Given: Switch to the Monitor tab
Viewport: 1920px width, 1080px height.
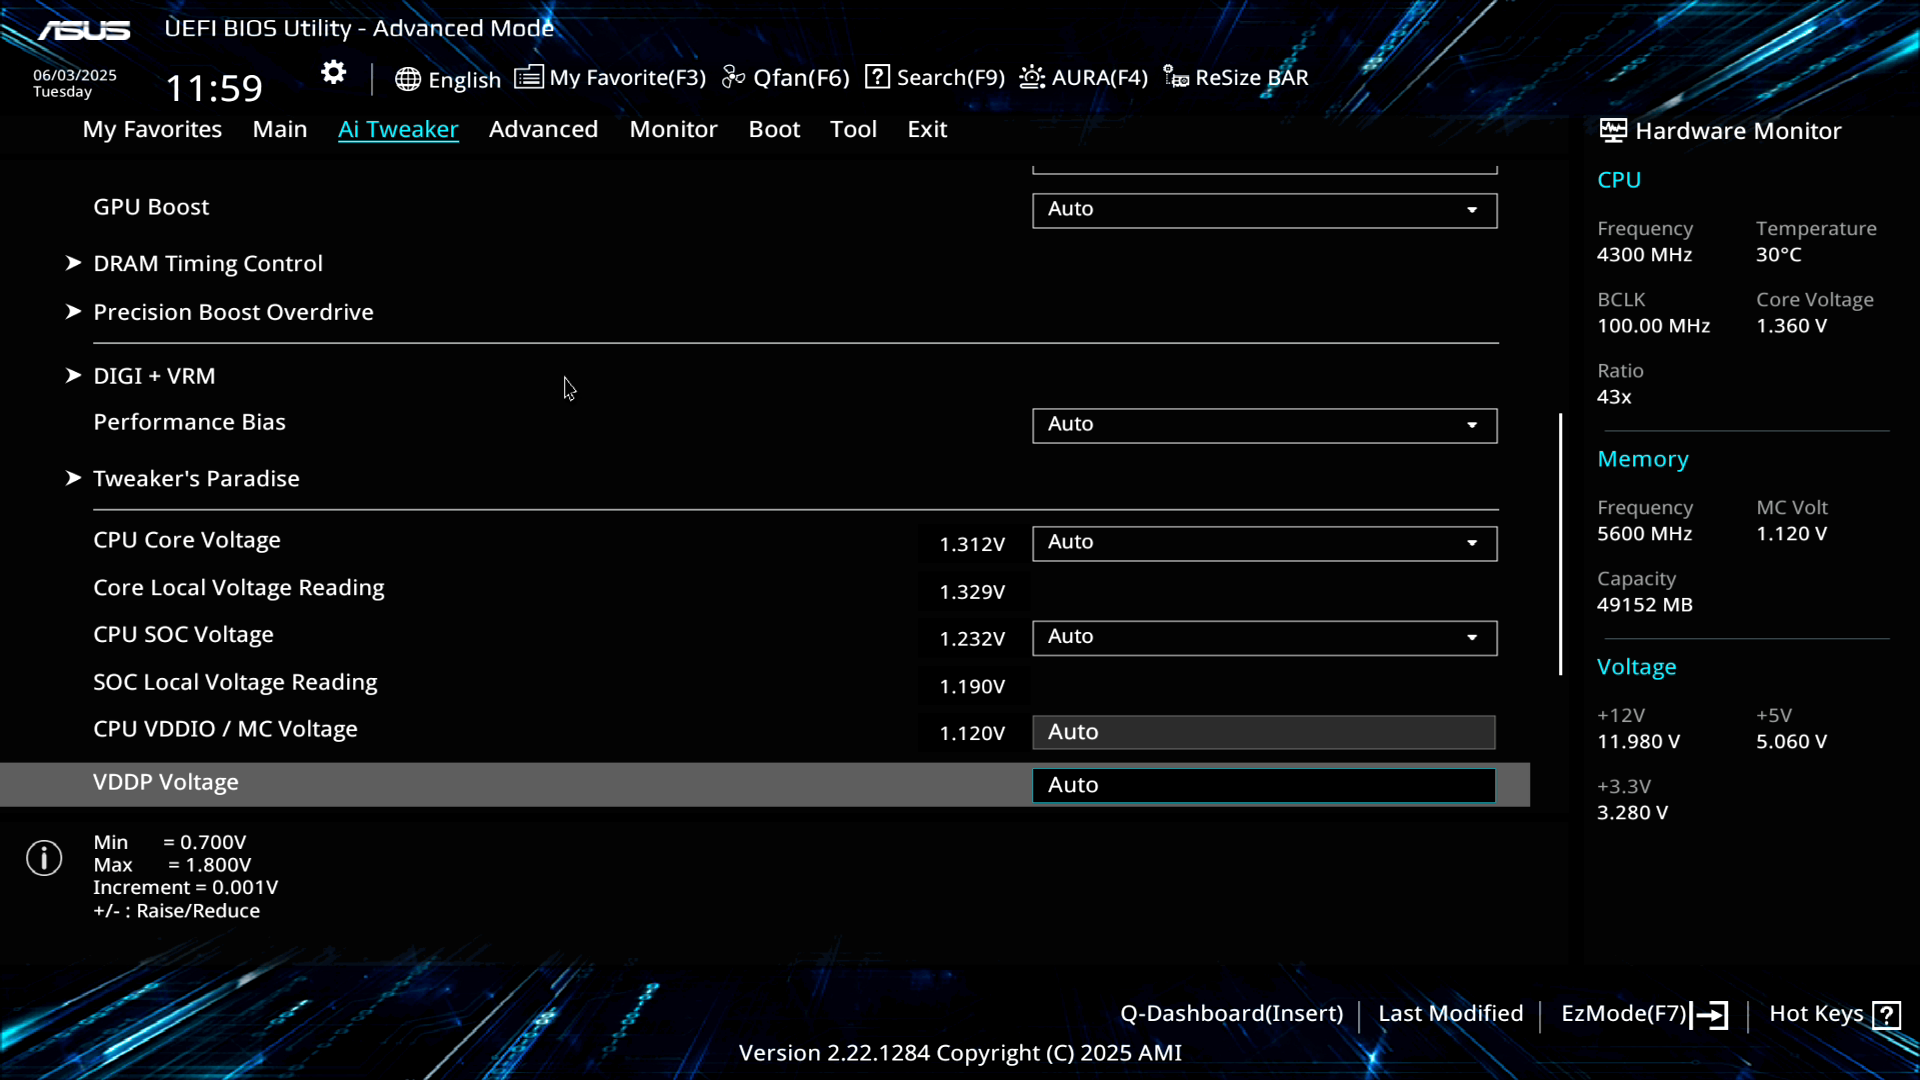Looking at the screenshot, I should pos(673,129).
